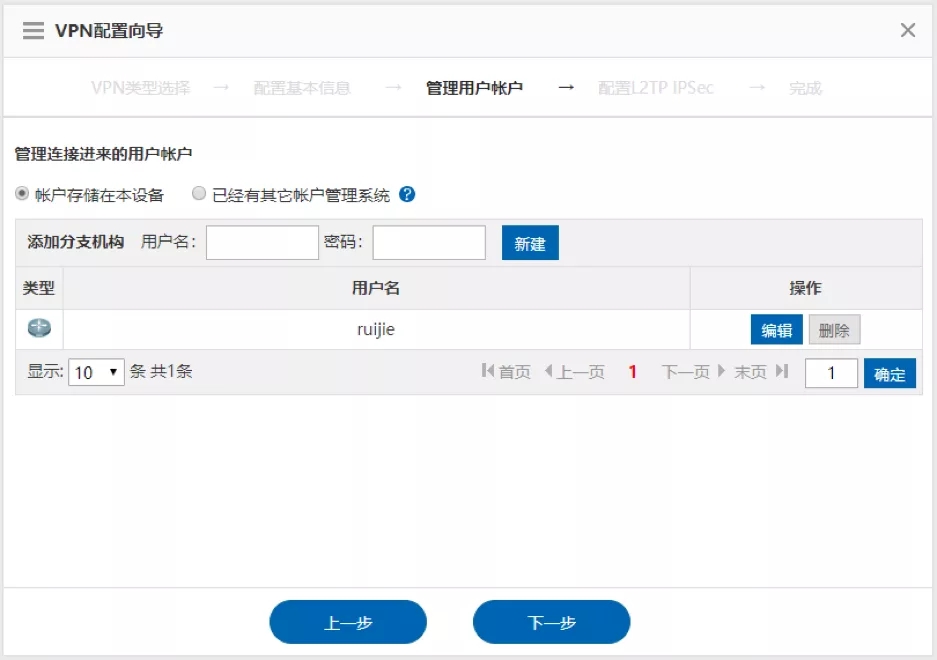Click the 用户名 input field
Image resolution: width=937 pixels, height=660 pixels.
point(262,243)
